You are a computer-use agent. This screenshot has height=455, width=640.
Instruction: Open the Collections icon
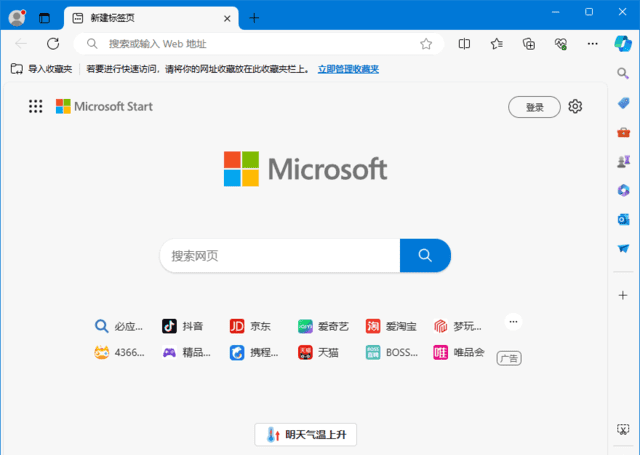point(529,44)
